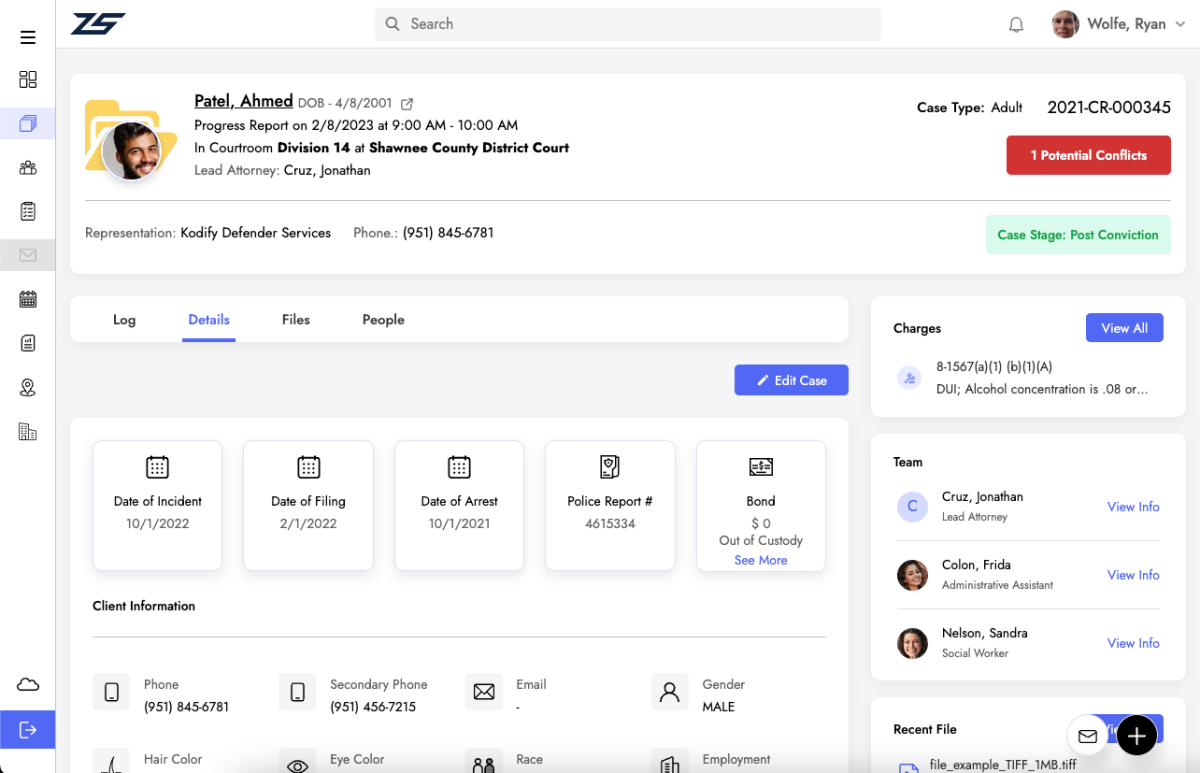Click the black plus floating button
The image size is (1200, 773).
click(x=1136, y=736)
